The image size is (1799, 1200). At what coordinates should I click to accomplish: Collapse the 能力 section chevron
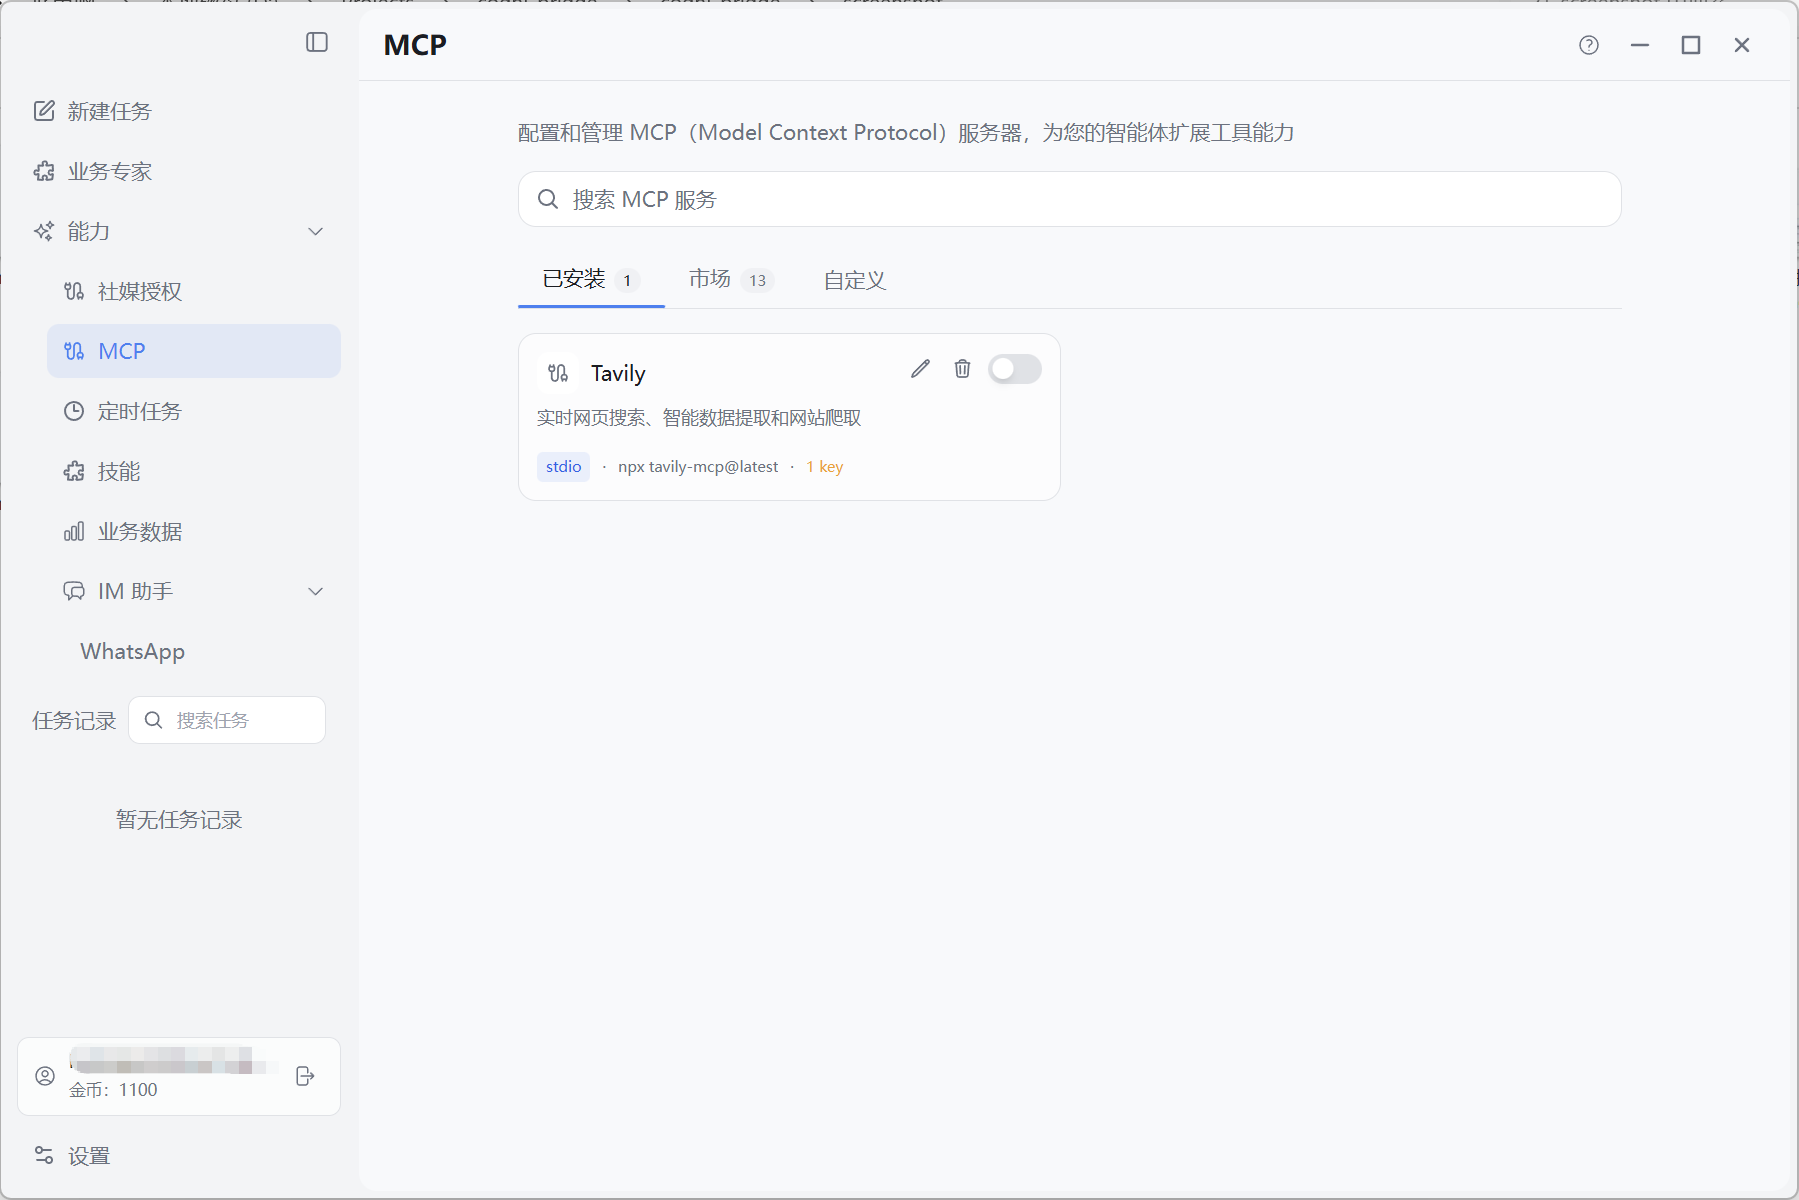coord(316,231)
